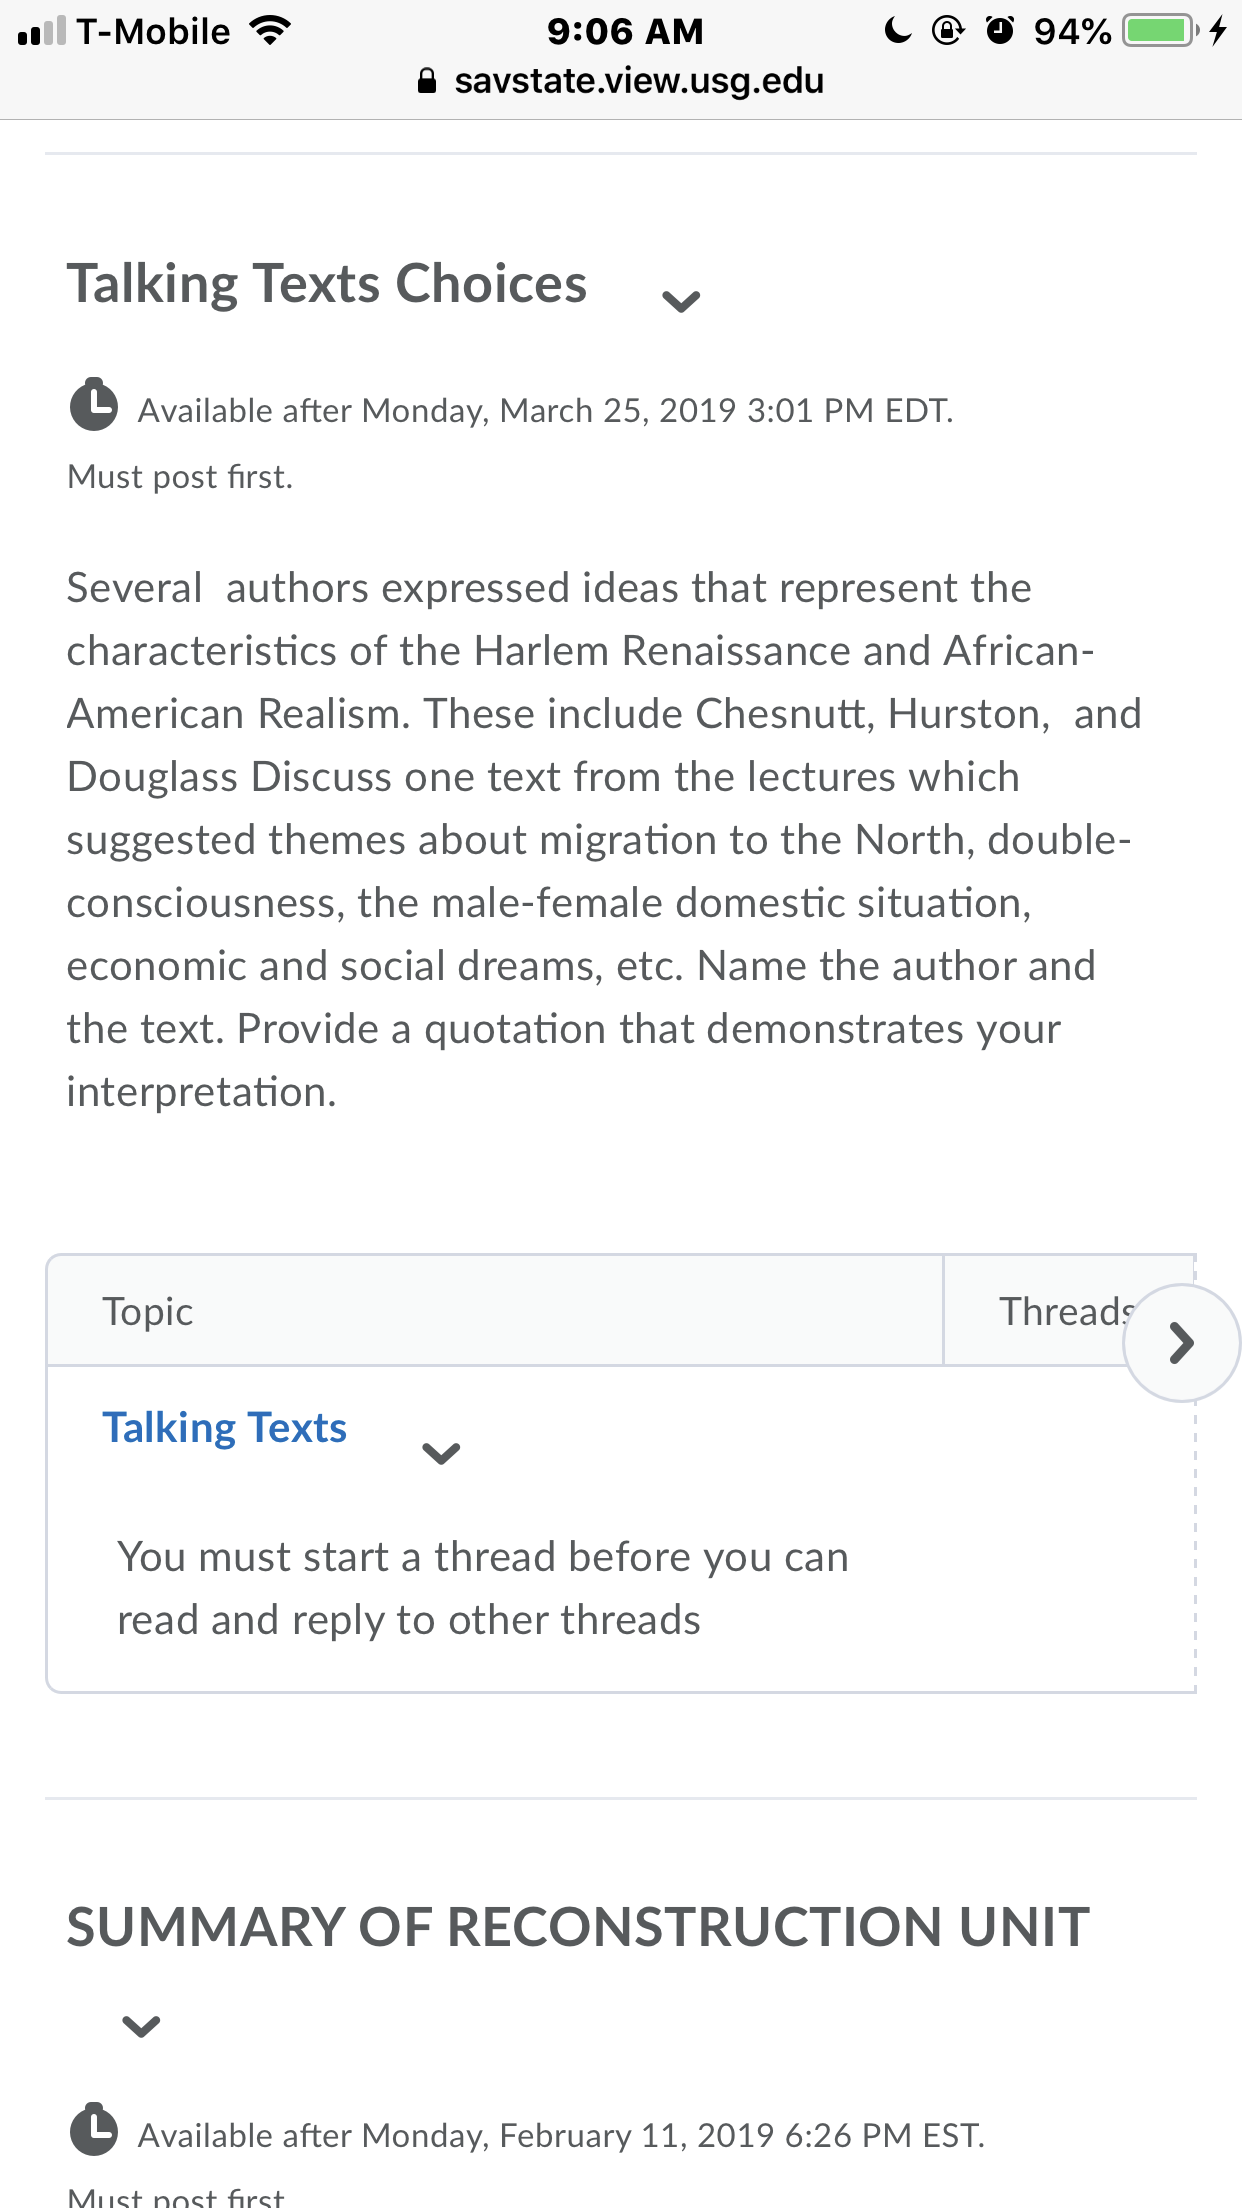Screen dimensions: 1242x2208
Task: Click the clock icon beside February 11 availability
Action: pyautogui.click(x=94, y=2129)
